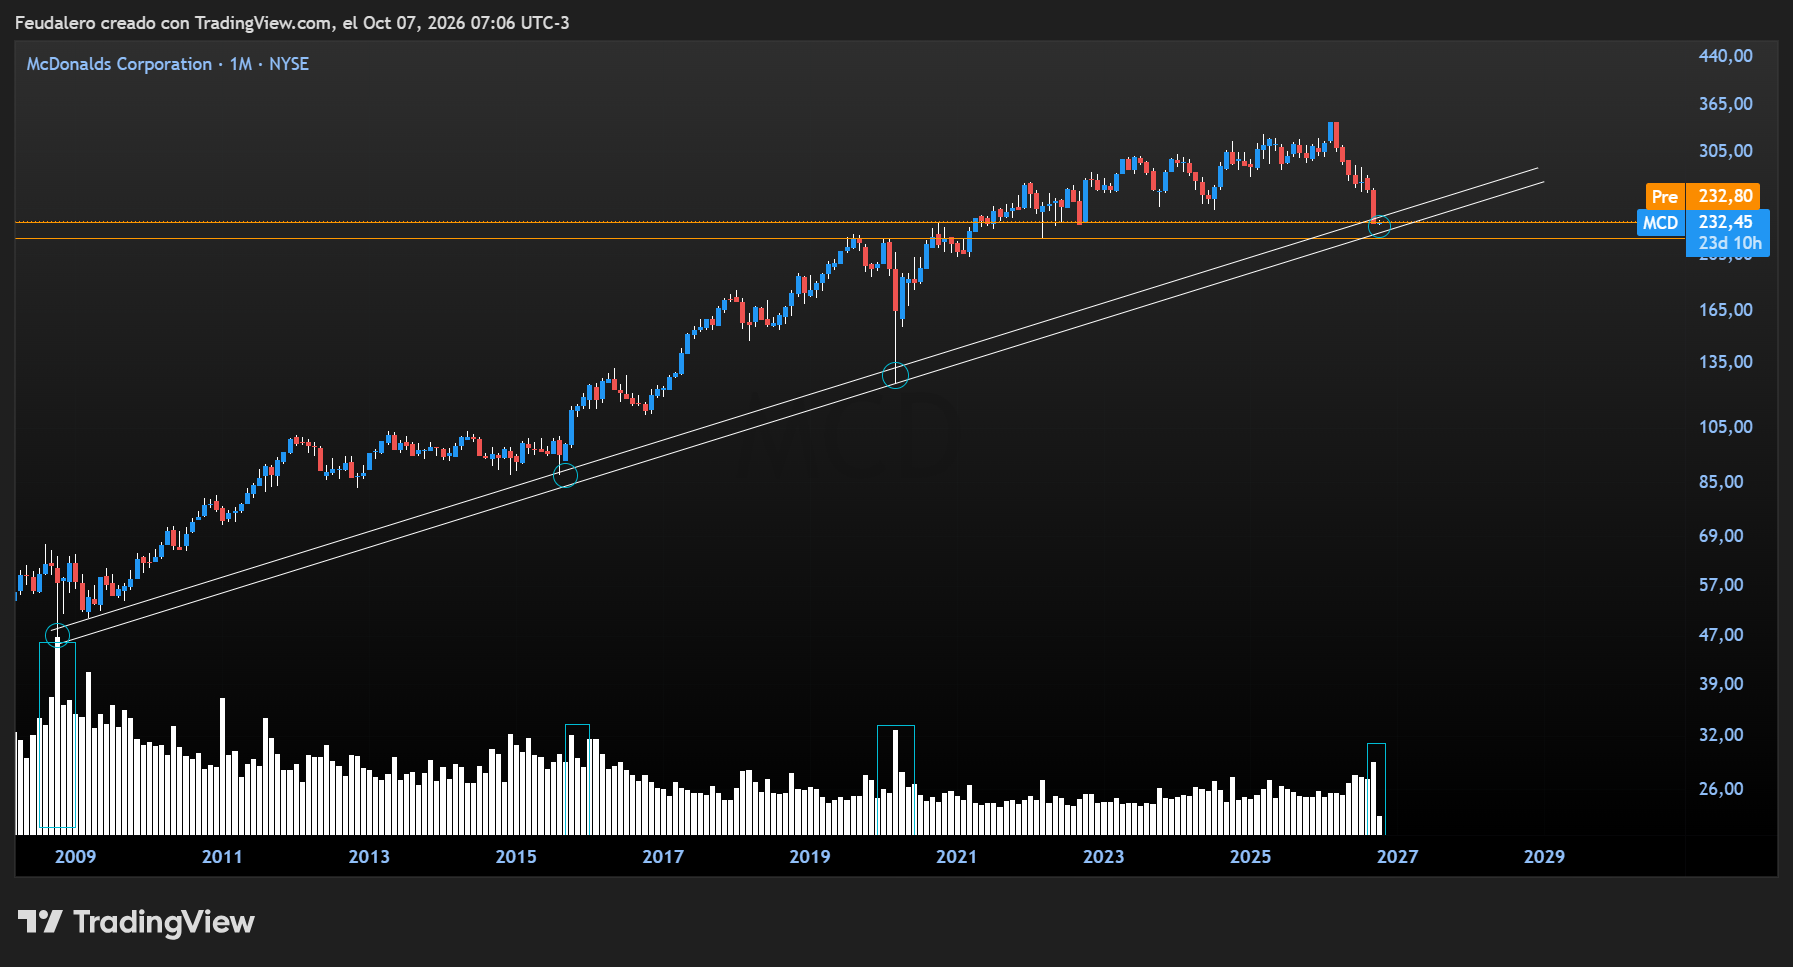This screenshot has height=967, width=1793.
Task: Click the 365,00 price axis value
Action: 1725,104
